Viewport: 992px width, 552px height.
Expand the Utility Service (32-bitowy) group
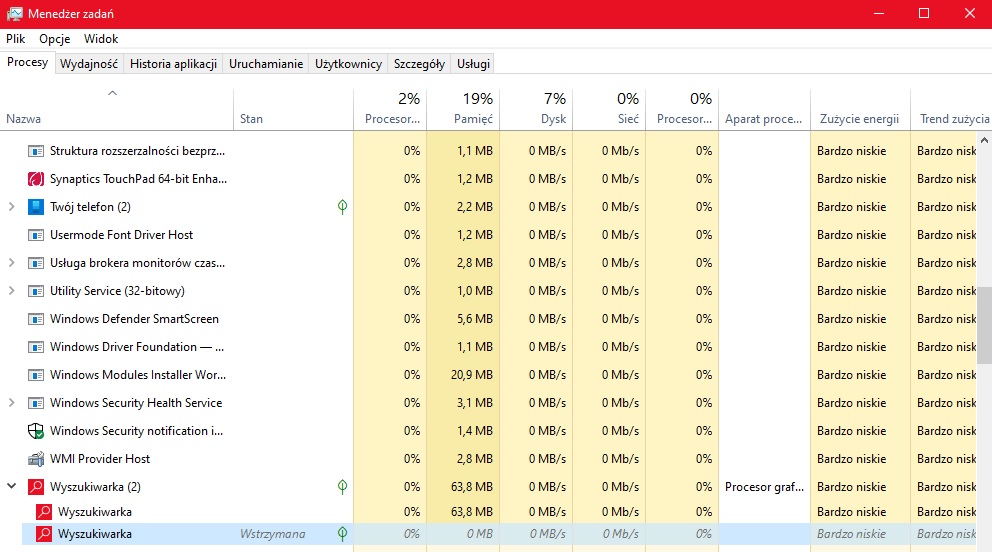[11, 291]
